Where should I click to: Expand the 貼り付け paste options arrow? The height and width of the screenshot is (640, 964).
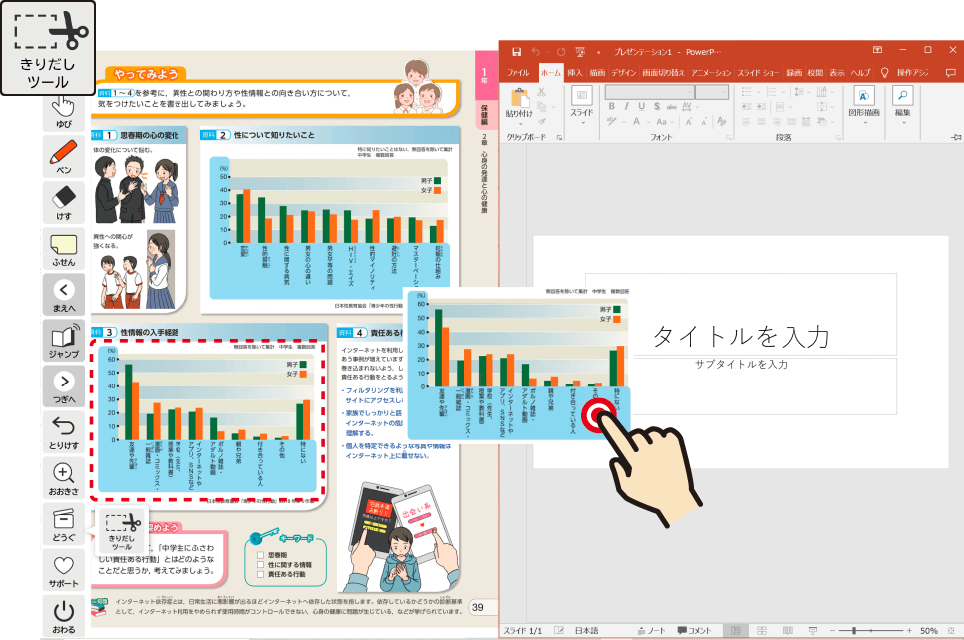pos(520,124)
